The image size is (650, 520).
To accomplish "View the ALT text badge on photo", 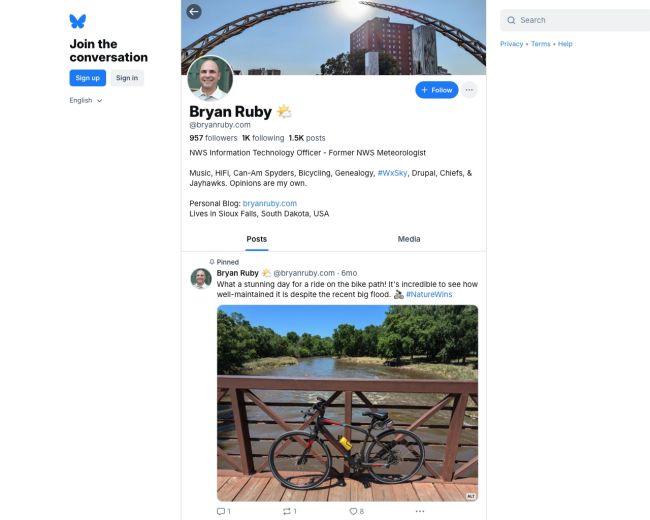I will (470, 496).
